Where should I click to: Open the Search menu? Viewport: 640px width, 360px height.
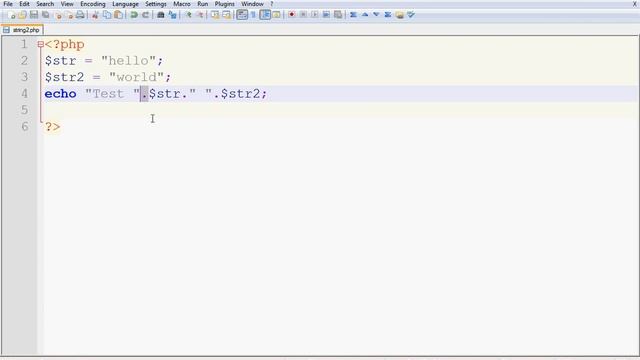pos(45,4)
